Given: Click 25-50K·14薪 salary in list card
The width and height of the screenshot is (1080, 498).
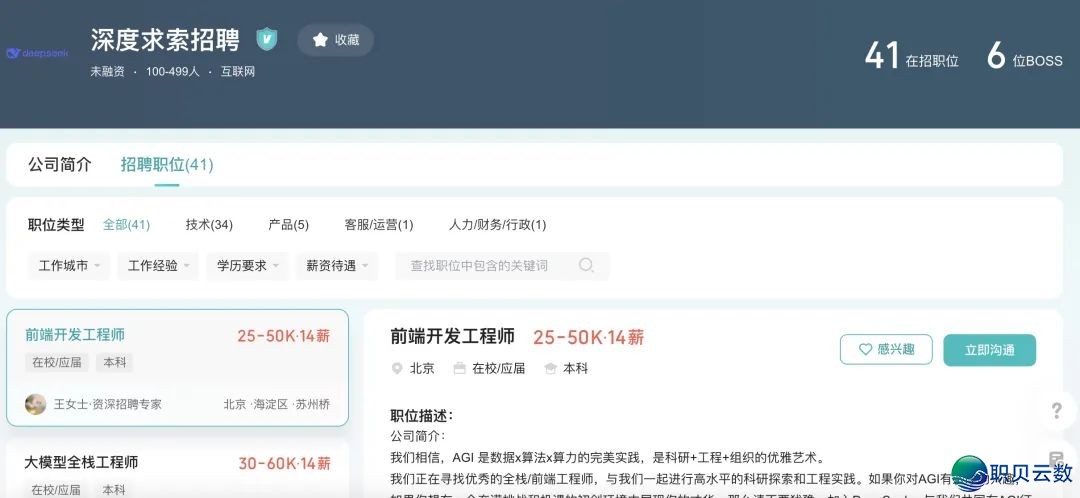Looking at the screenshot, I should (284, 336).
